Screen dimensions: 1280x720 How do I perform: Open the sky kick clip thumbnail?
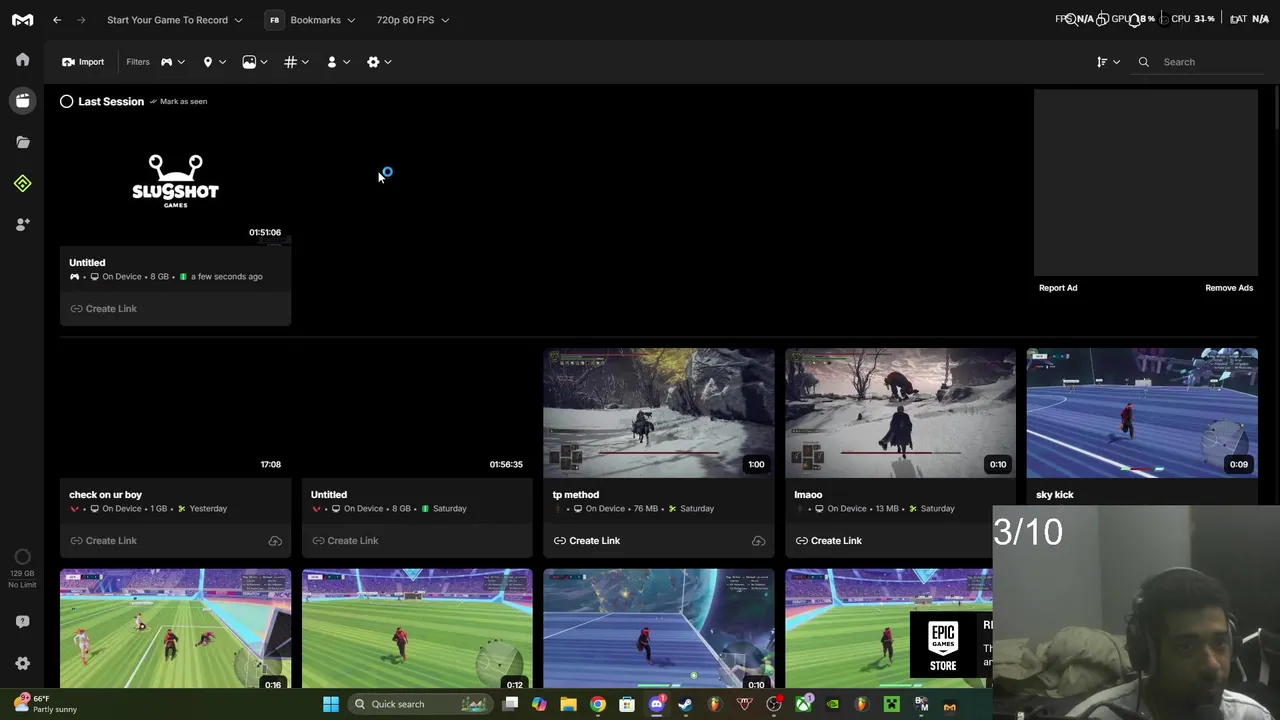coord(1142,413)
